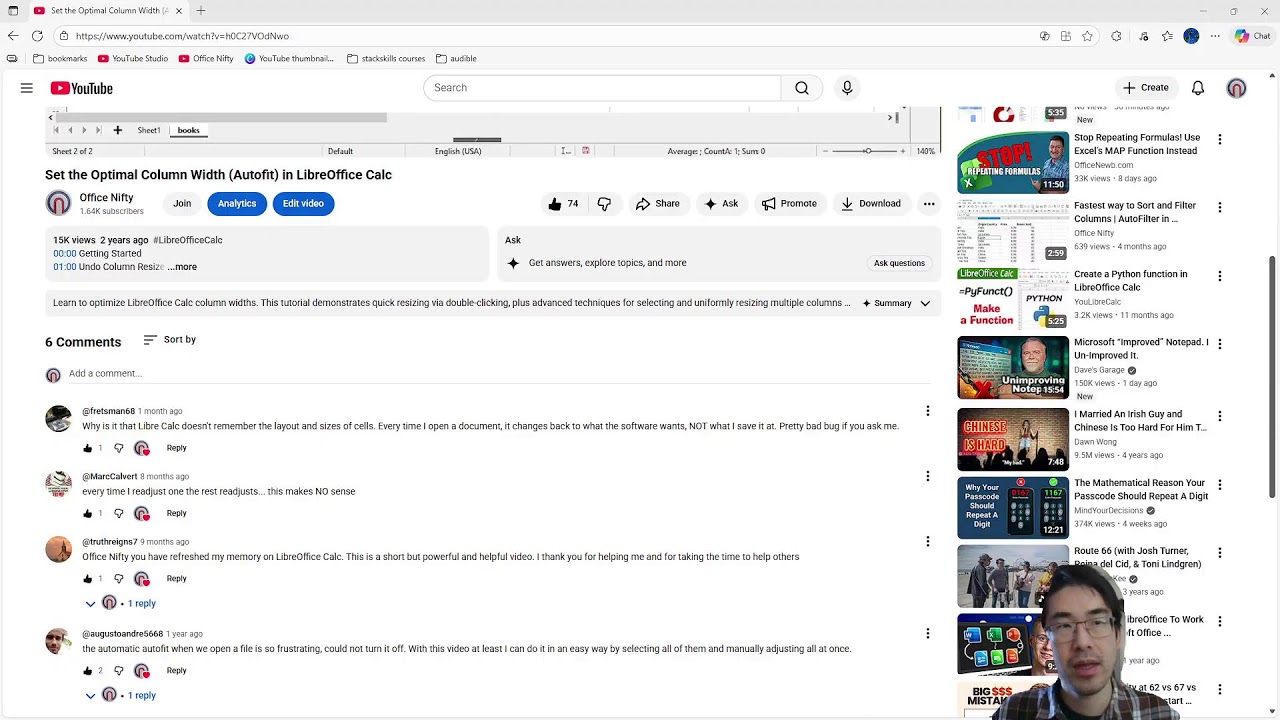Open the browser Settings and more menu
Screen dimensions: 1280x720
pos(1215,36)
